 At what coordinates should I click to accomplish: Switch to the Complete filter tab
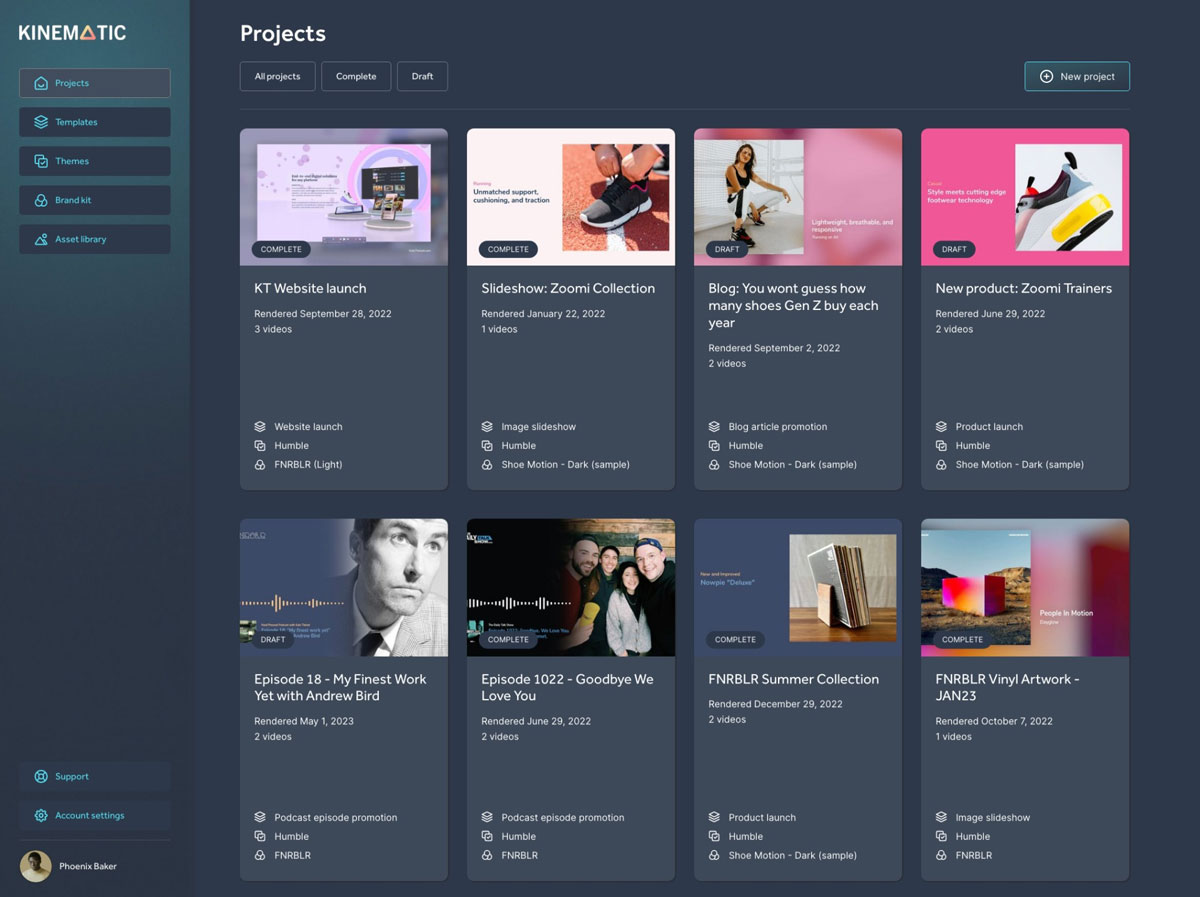(x=356, y=76)
